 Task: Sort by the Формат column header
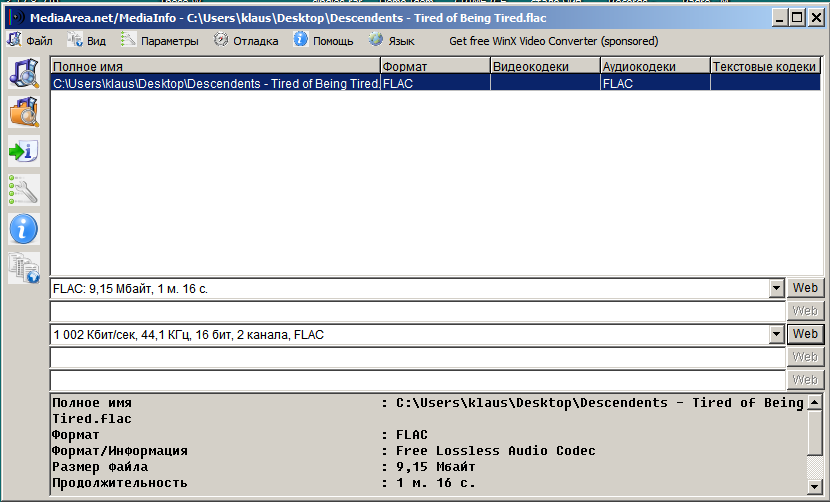435,66
